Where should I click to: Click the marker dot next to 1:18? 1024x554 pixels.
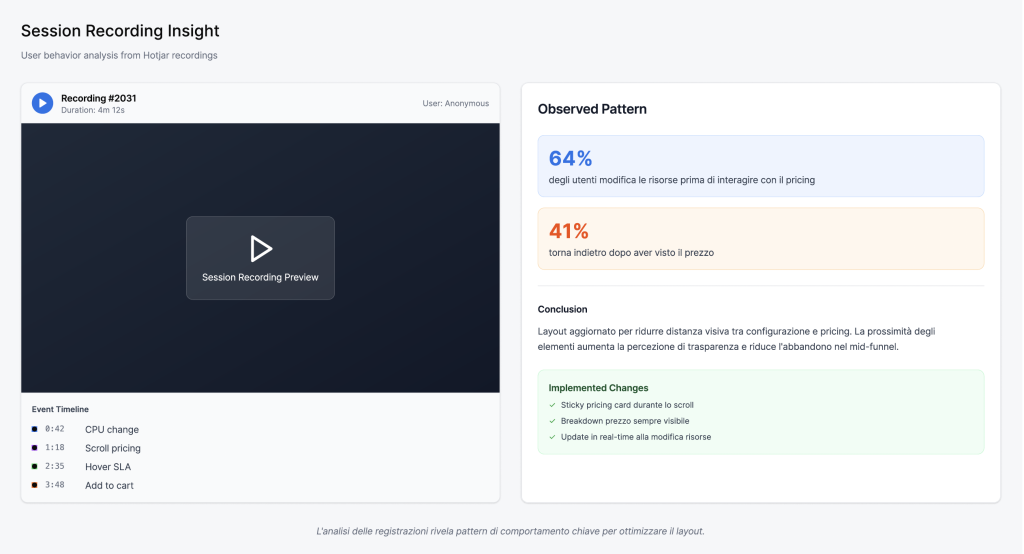tap(35, 448)
